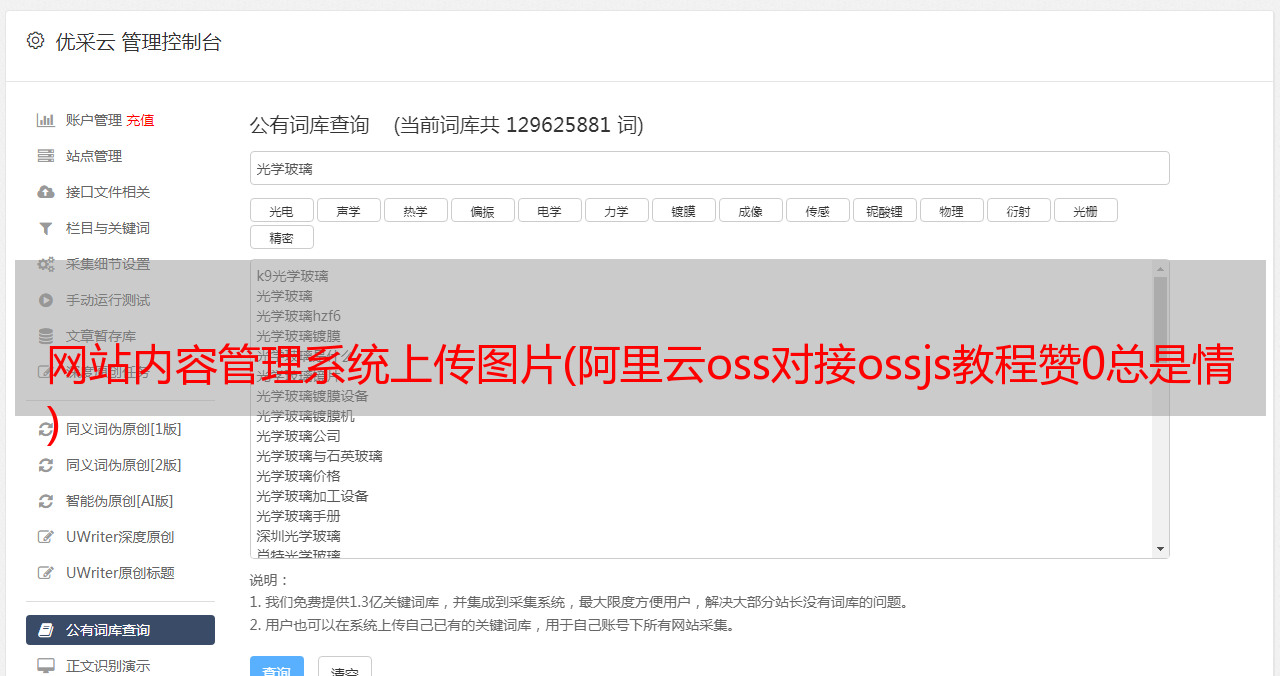Select the 镀膜 keyword tag
Viewport: 1280px width, 676px height.
(684, 210)
